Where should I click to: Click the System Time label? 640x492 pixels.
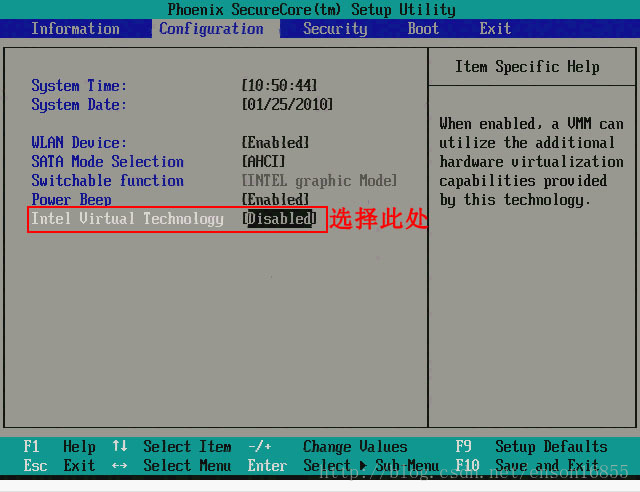pos(79,86)
